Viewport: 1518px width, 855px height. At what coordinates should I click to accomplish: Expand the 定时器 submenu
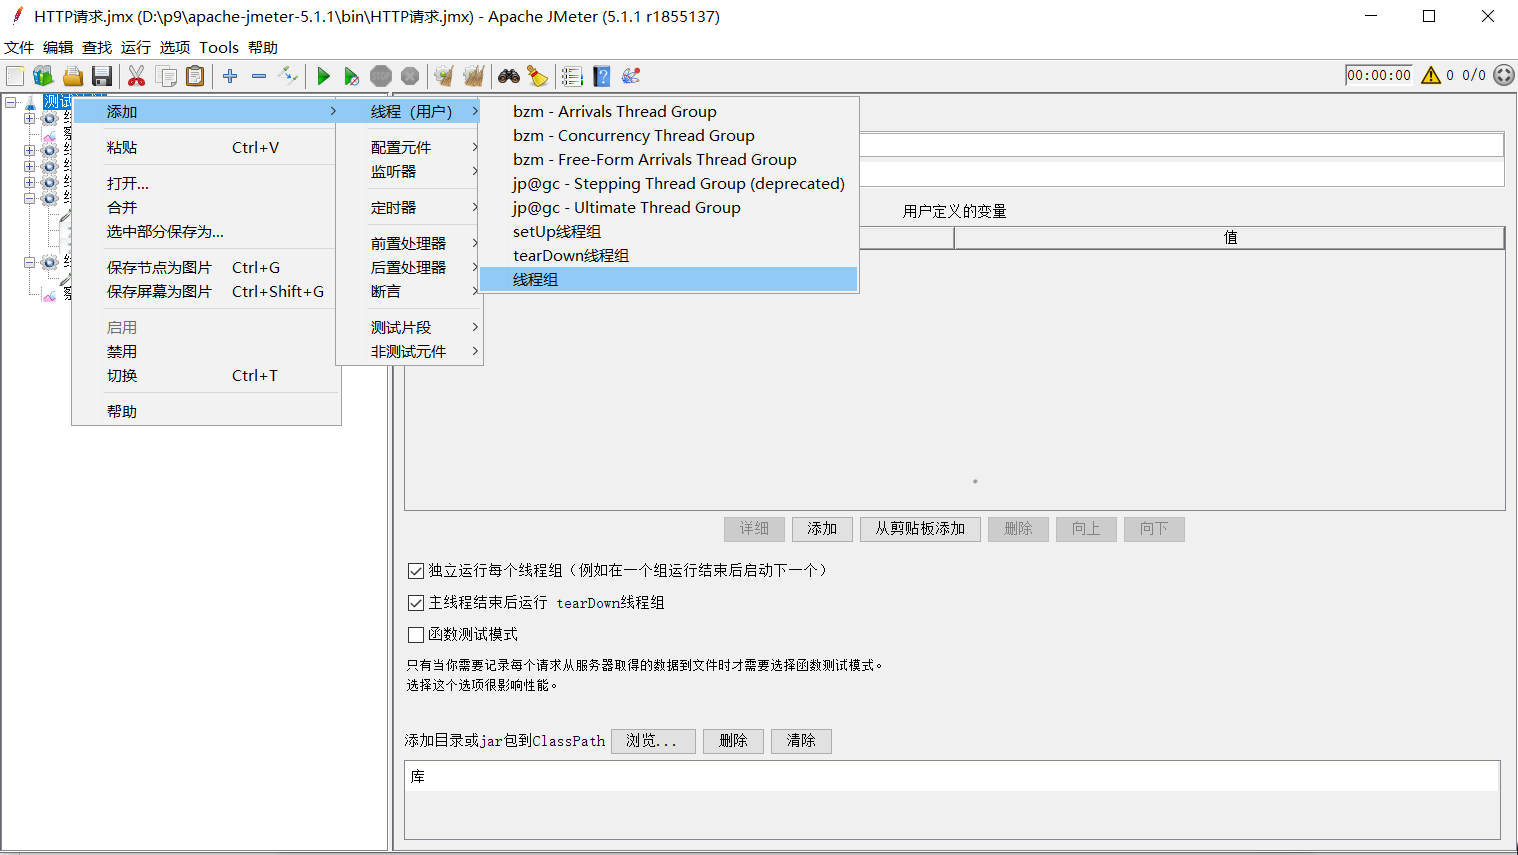(409, 207)
